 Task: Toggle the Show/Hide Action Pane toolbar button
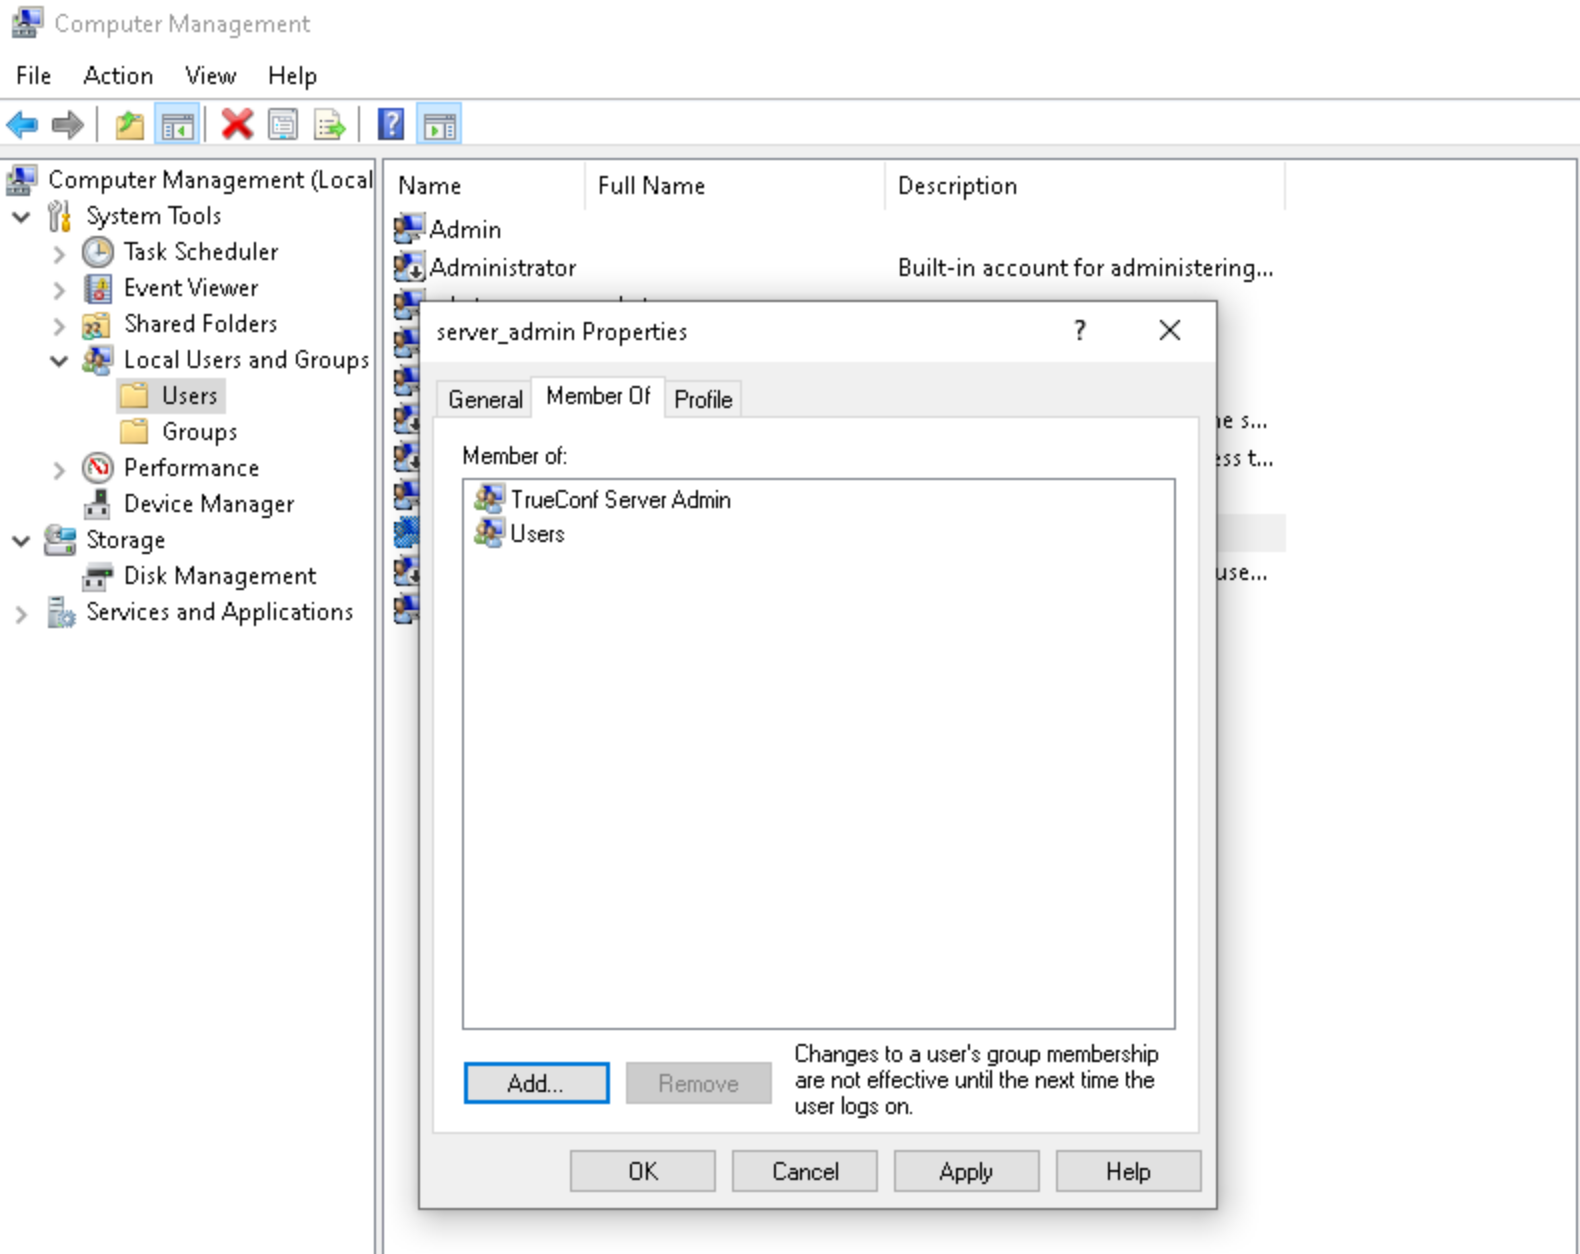[x=439, y=125]
